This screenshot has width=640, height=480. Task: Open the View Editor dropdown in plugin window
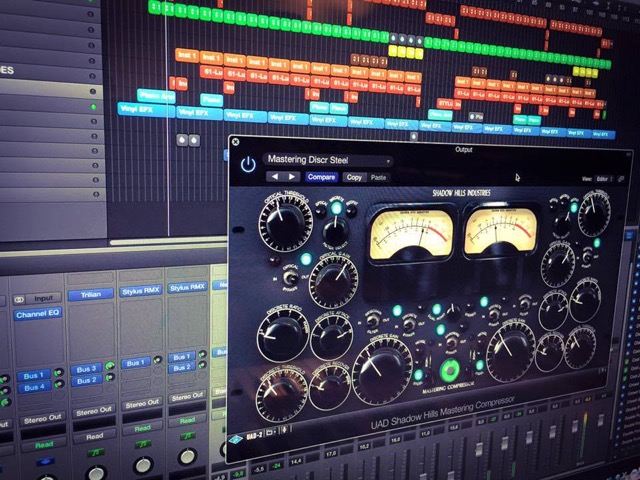pos(604,179)
